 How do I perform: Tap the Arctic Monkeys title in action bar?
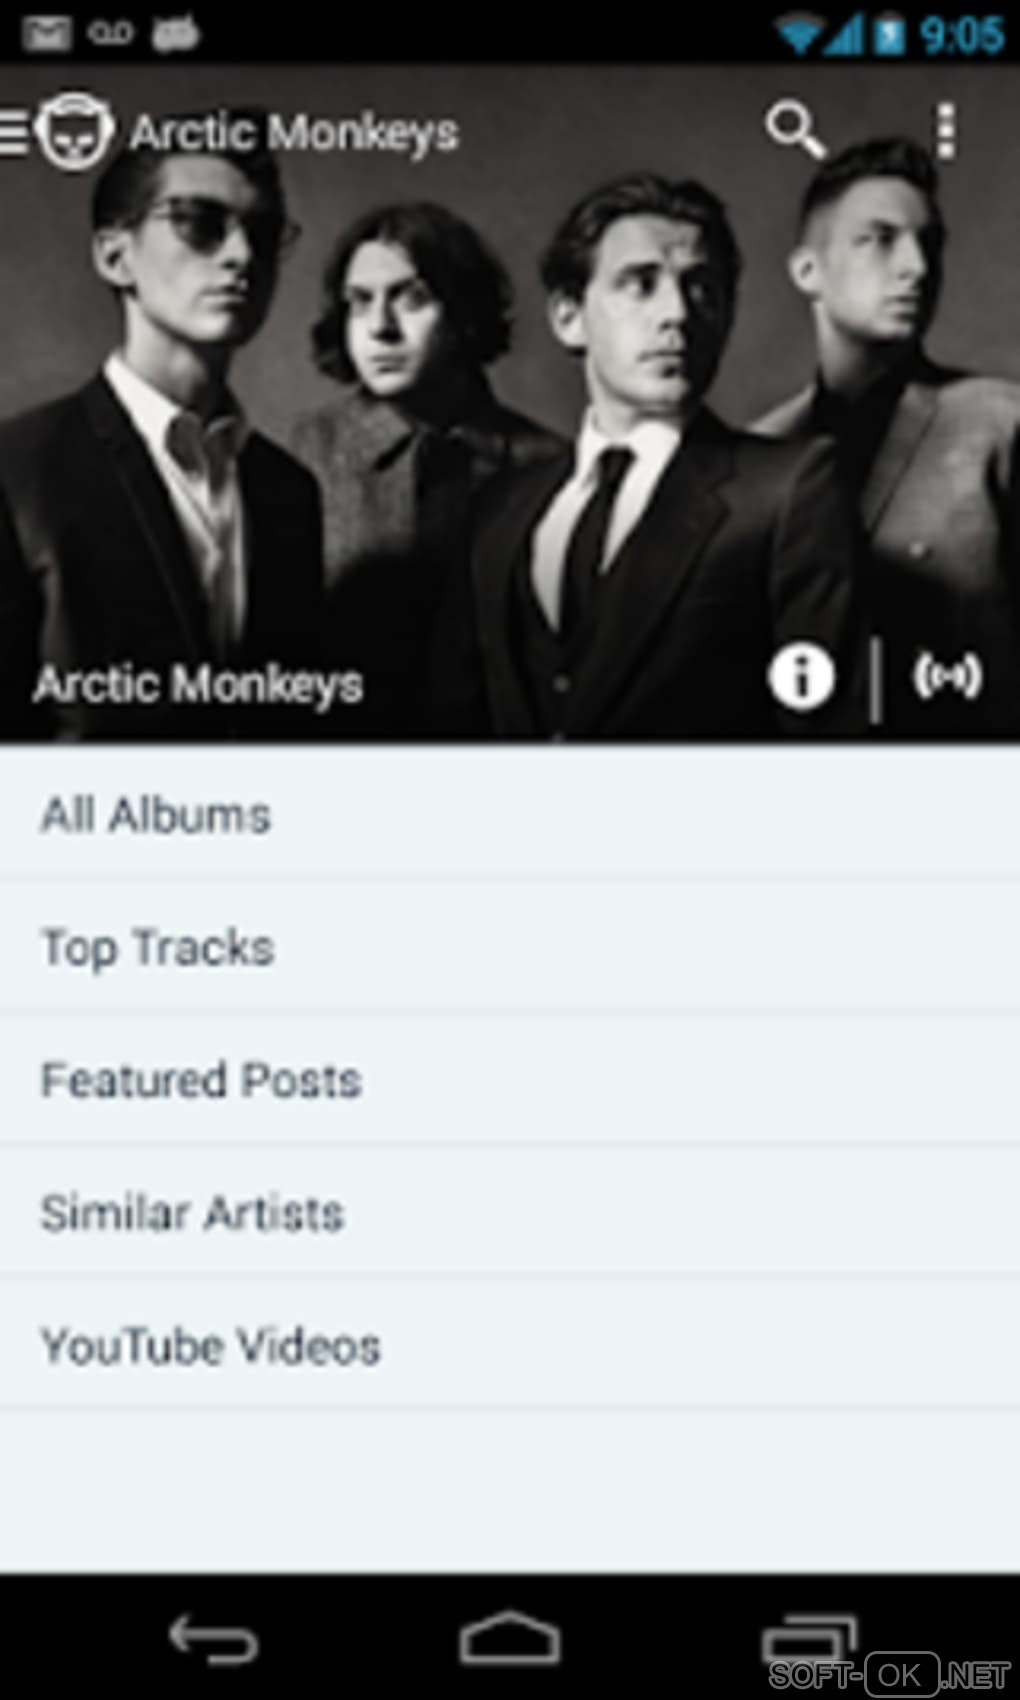click(294, 132)
